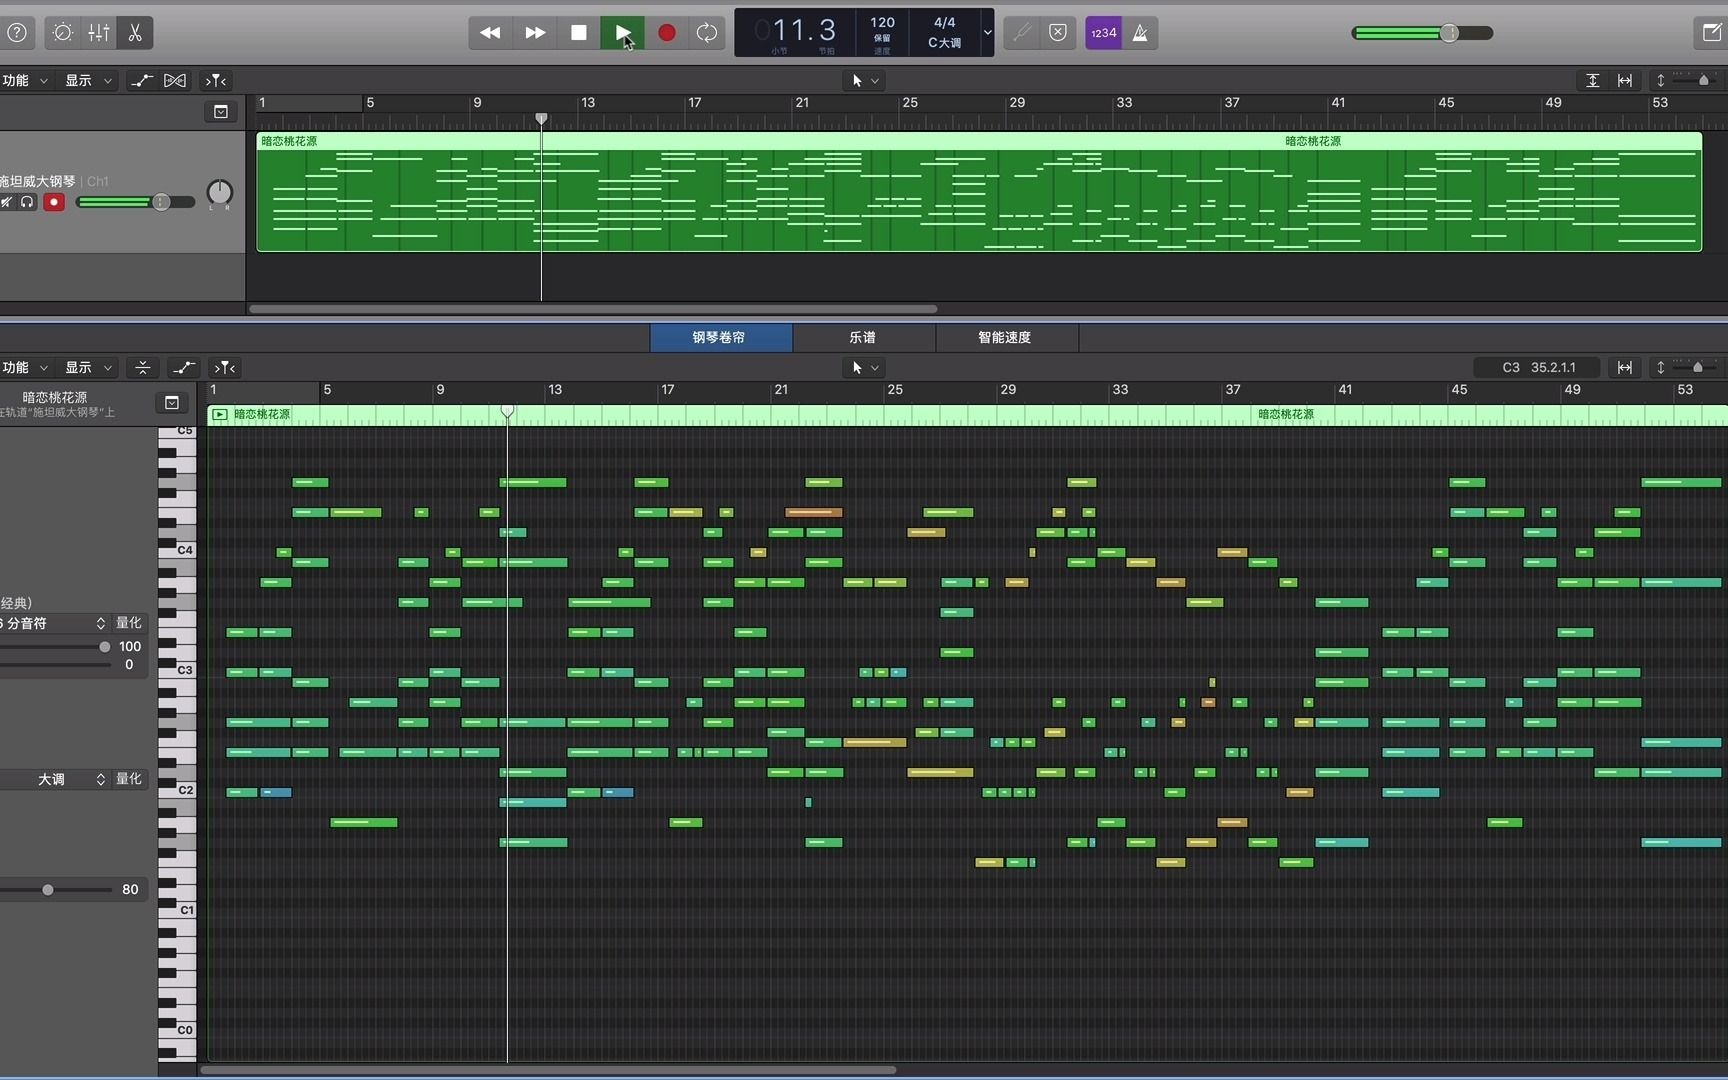Open the LCD display mode dropdown
Screen dimensions: 1728x1080
(x=987, y=33)
